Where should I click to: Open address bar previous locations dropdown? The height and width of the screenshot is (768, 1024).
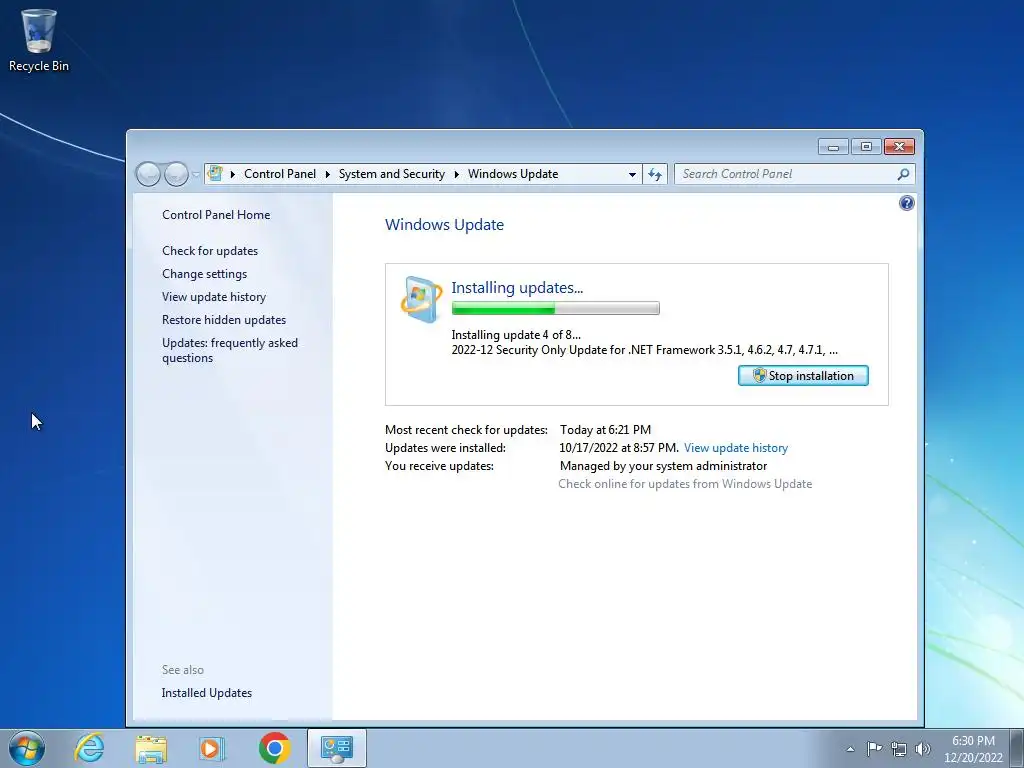(632, 174)
